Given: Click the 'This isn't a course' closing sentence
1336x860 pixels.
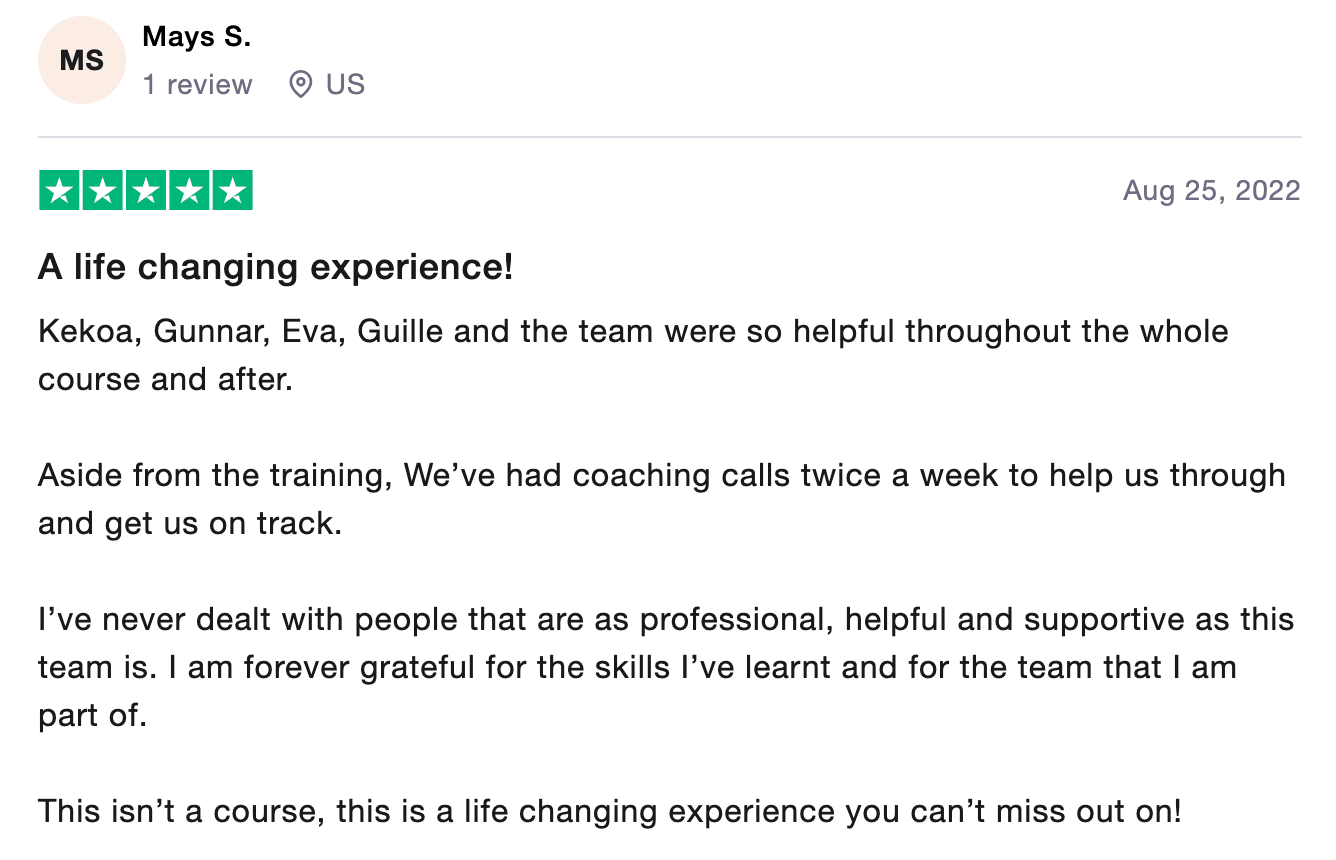Looking at the screenshot, I should [x=609, y=811].
